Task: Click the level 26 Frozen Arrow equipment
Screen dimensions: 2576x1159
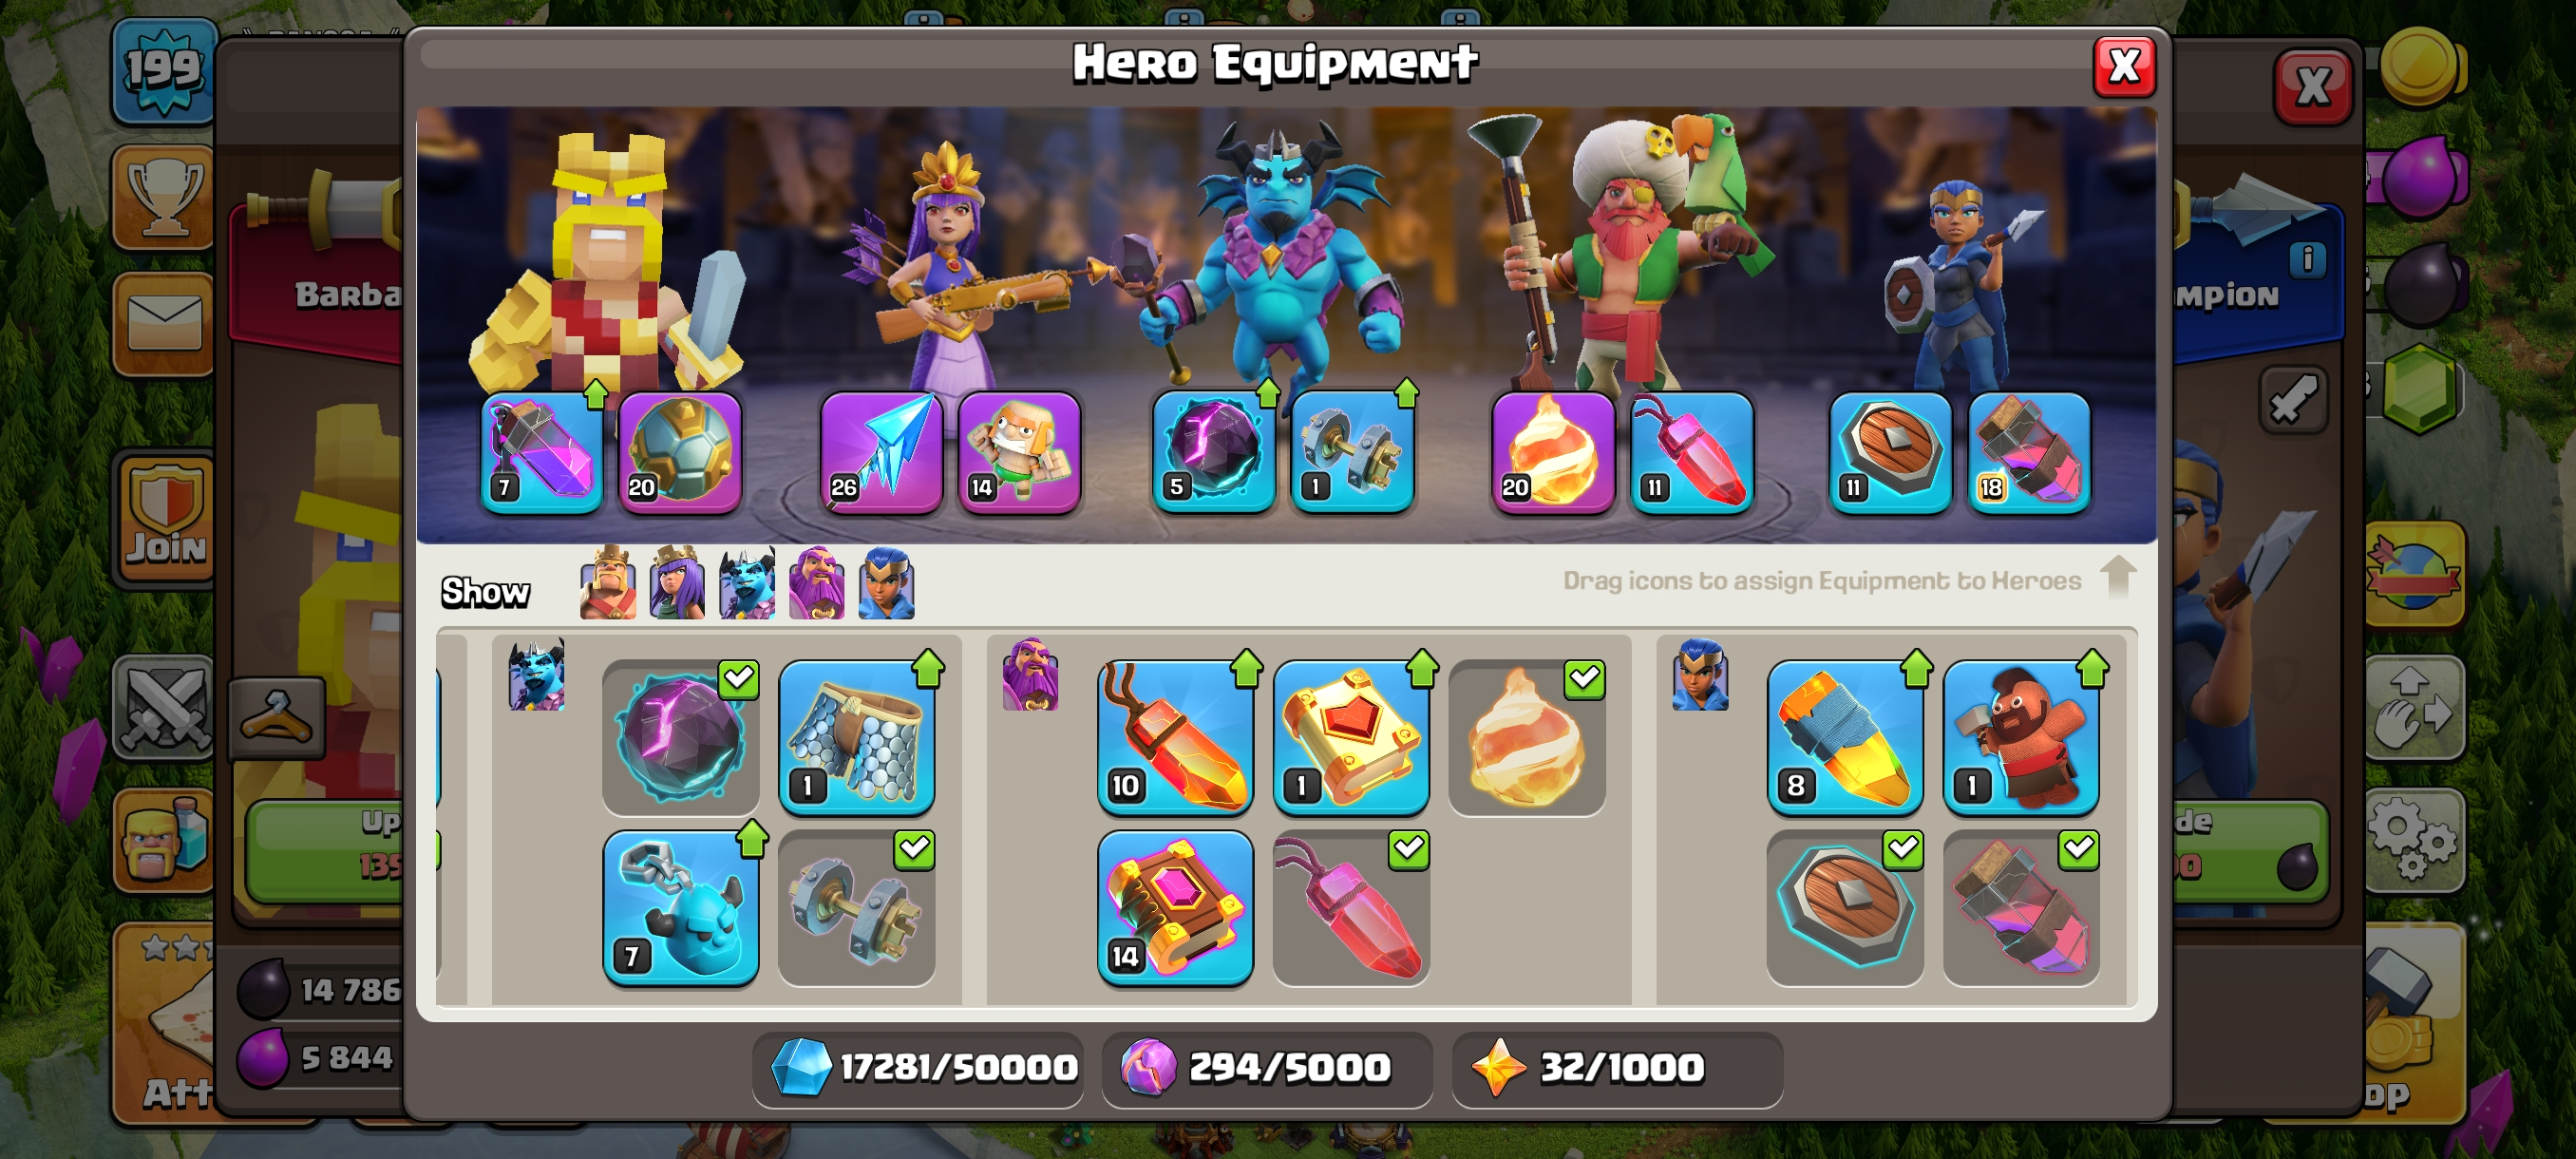Action: click(881, 452)
